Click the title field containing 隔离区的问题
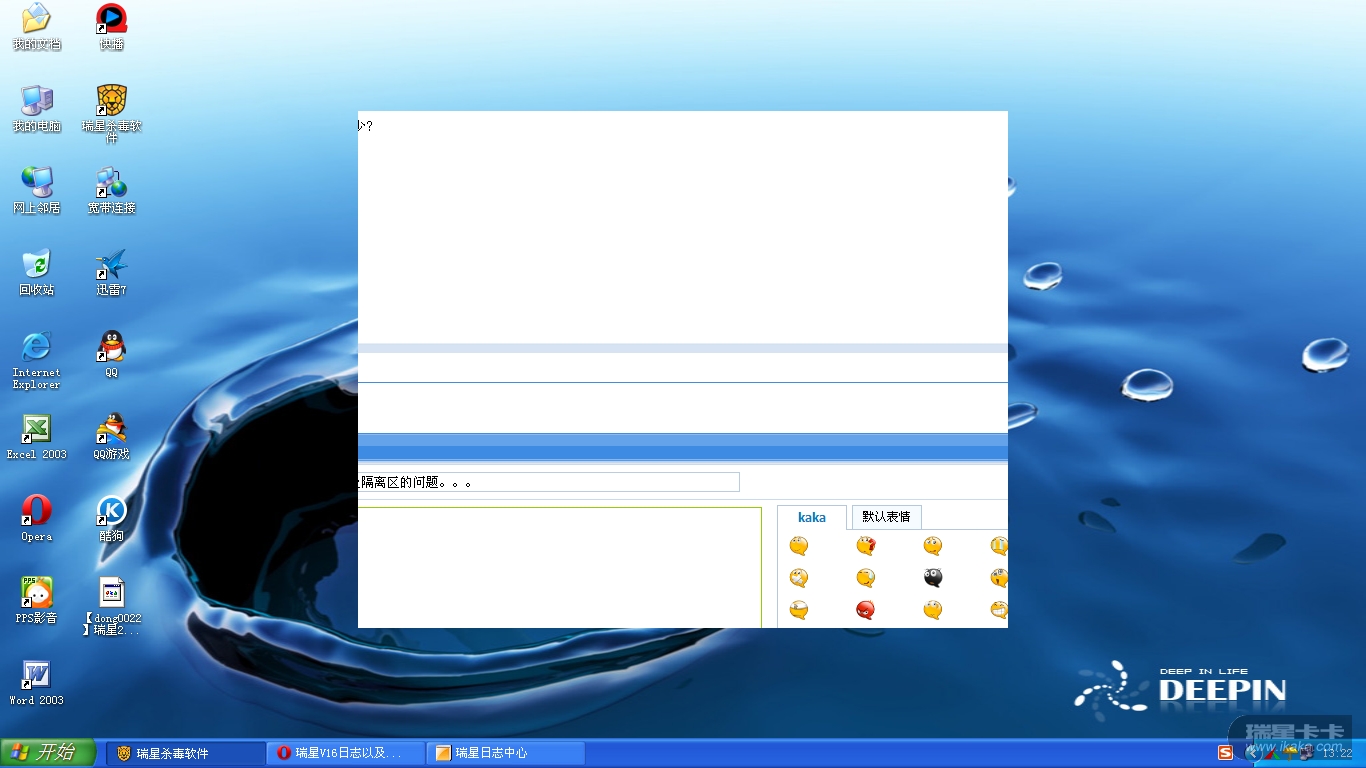The width and height of the screenshot is (1366, 768). click(x=548, y=482)
